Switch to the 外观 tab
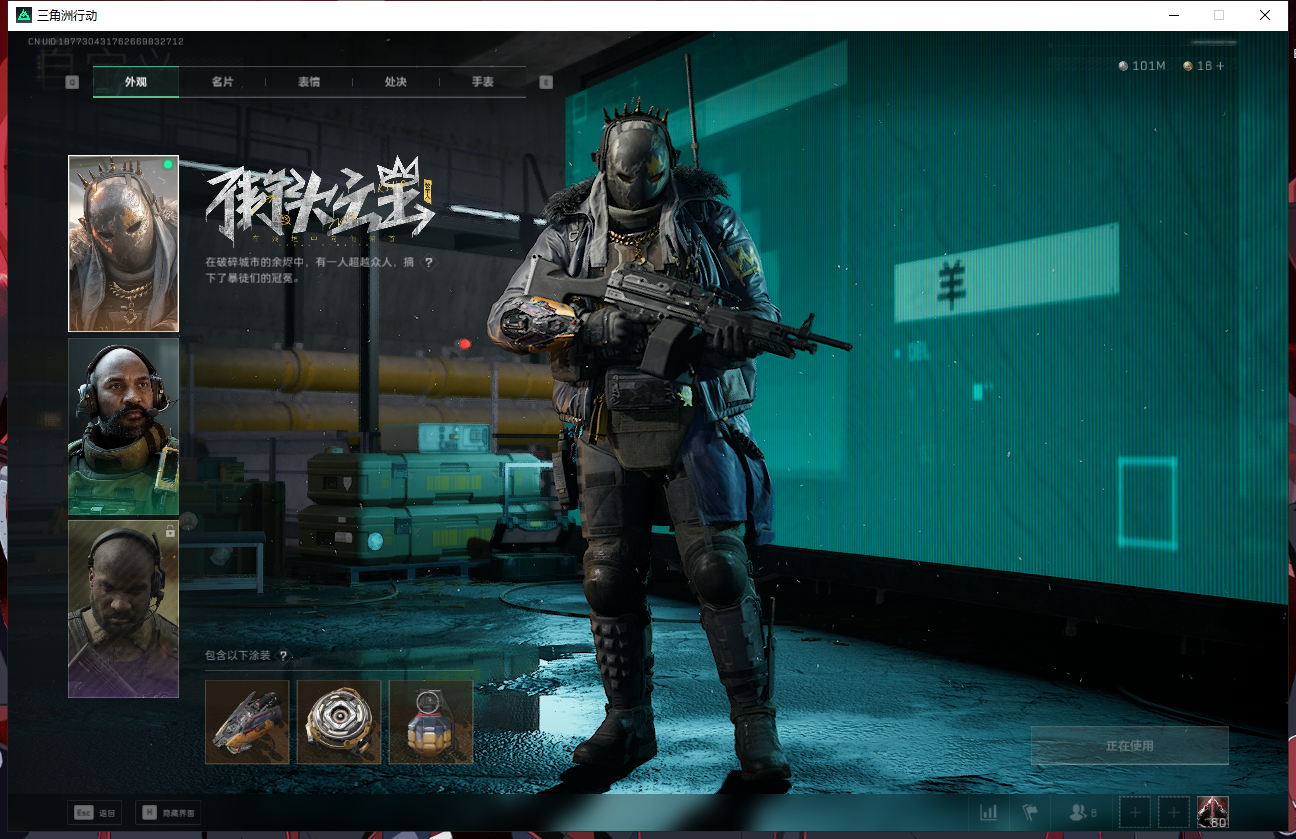The image size is (1296, 839). coord(136,82)
